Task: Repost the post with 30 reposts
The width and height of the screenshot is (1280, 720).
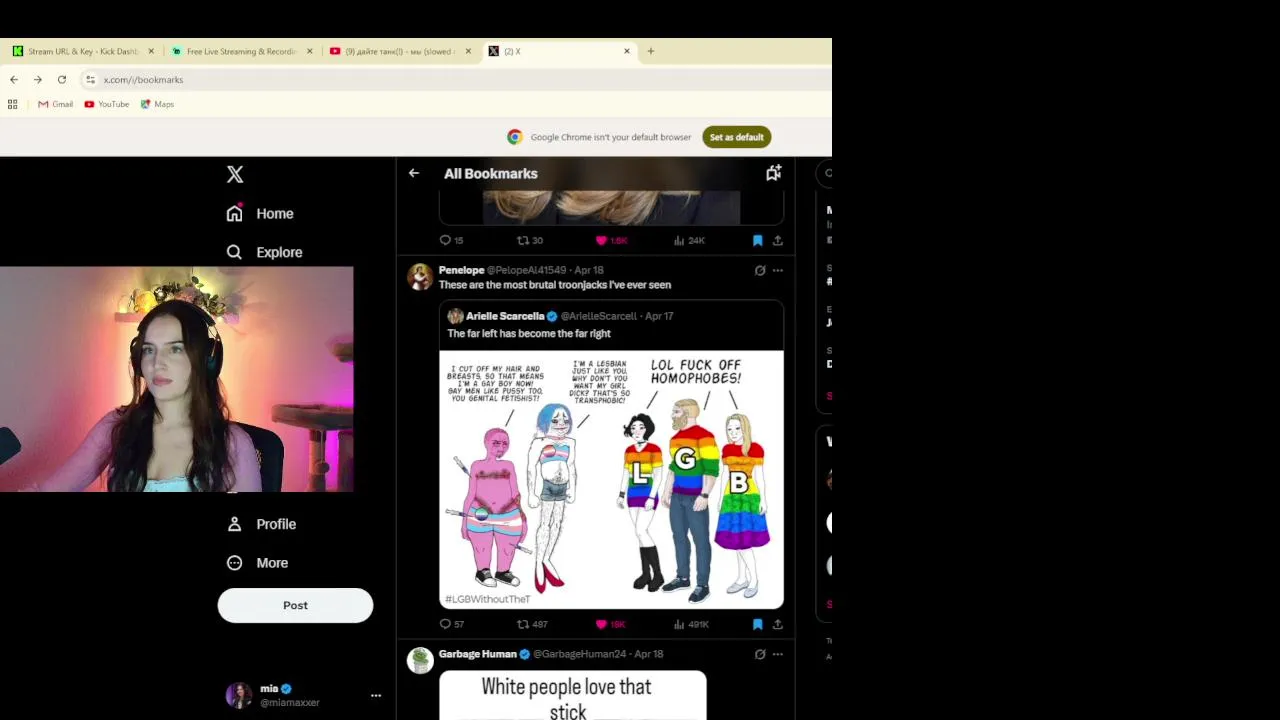Action: (530, 240)
